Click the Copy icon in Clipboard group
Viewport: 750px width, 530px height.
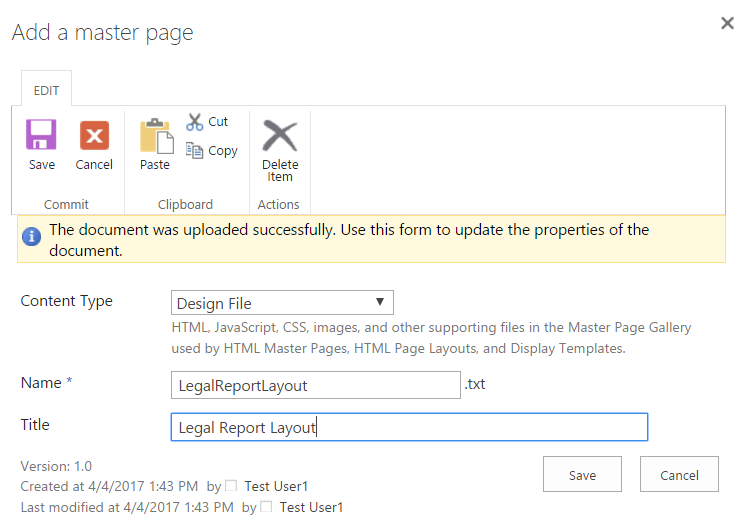coord(195,150)
